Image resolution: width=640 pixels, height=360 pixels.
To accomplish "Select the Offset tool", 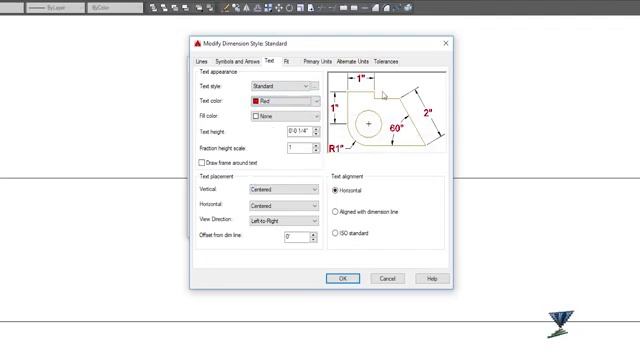I will click(258, 8).
